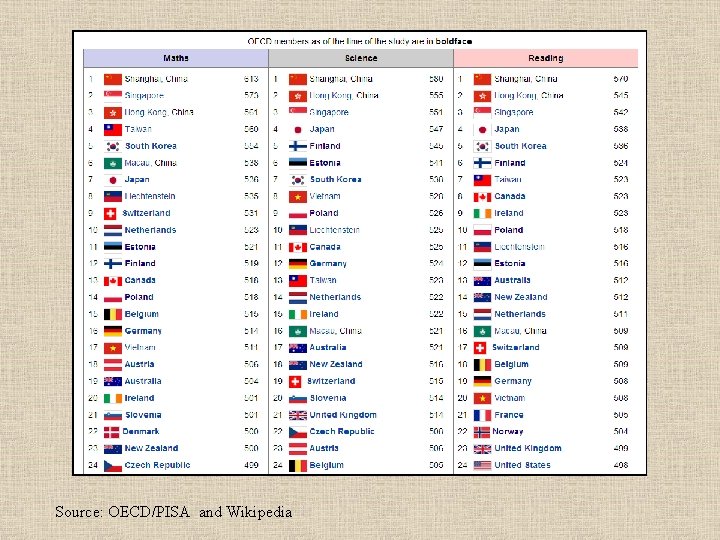Open United Kingdom link in Science column
Viewport: 720px width, 540px height.
tap(343, 415)
